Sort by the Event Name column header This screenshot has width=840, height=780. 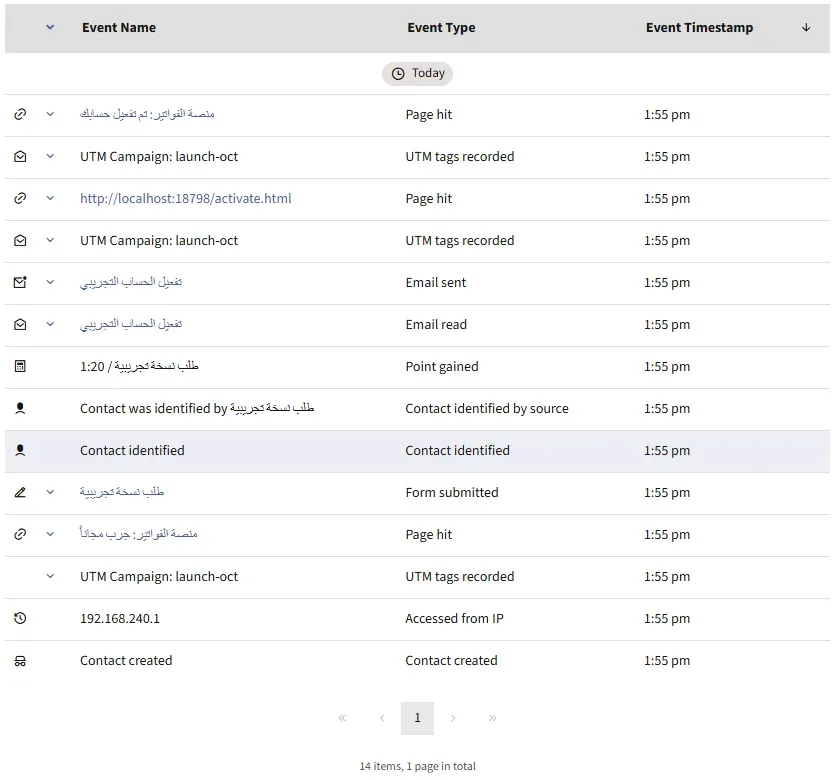pyautogui.click(x=119, y=28)
